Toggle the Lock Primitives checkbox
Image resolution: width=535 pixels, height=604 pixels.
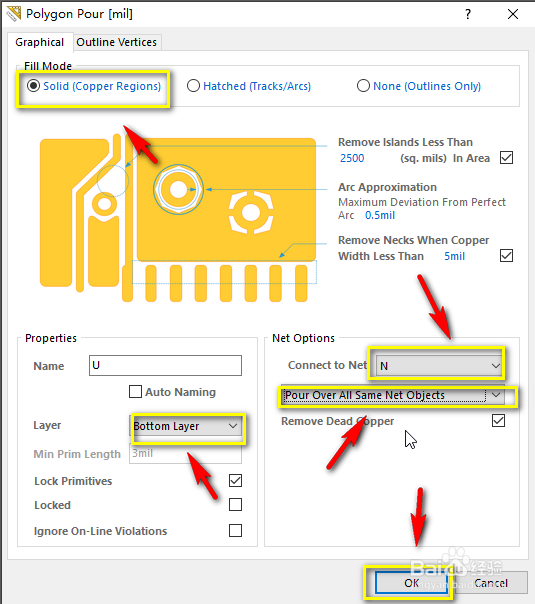click(235, 480)
